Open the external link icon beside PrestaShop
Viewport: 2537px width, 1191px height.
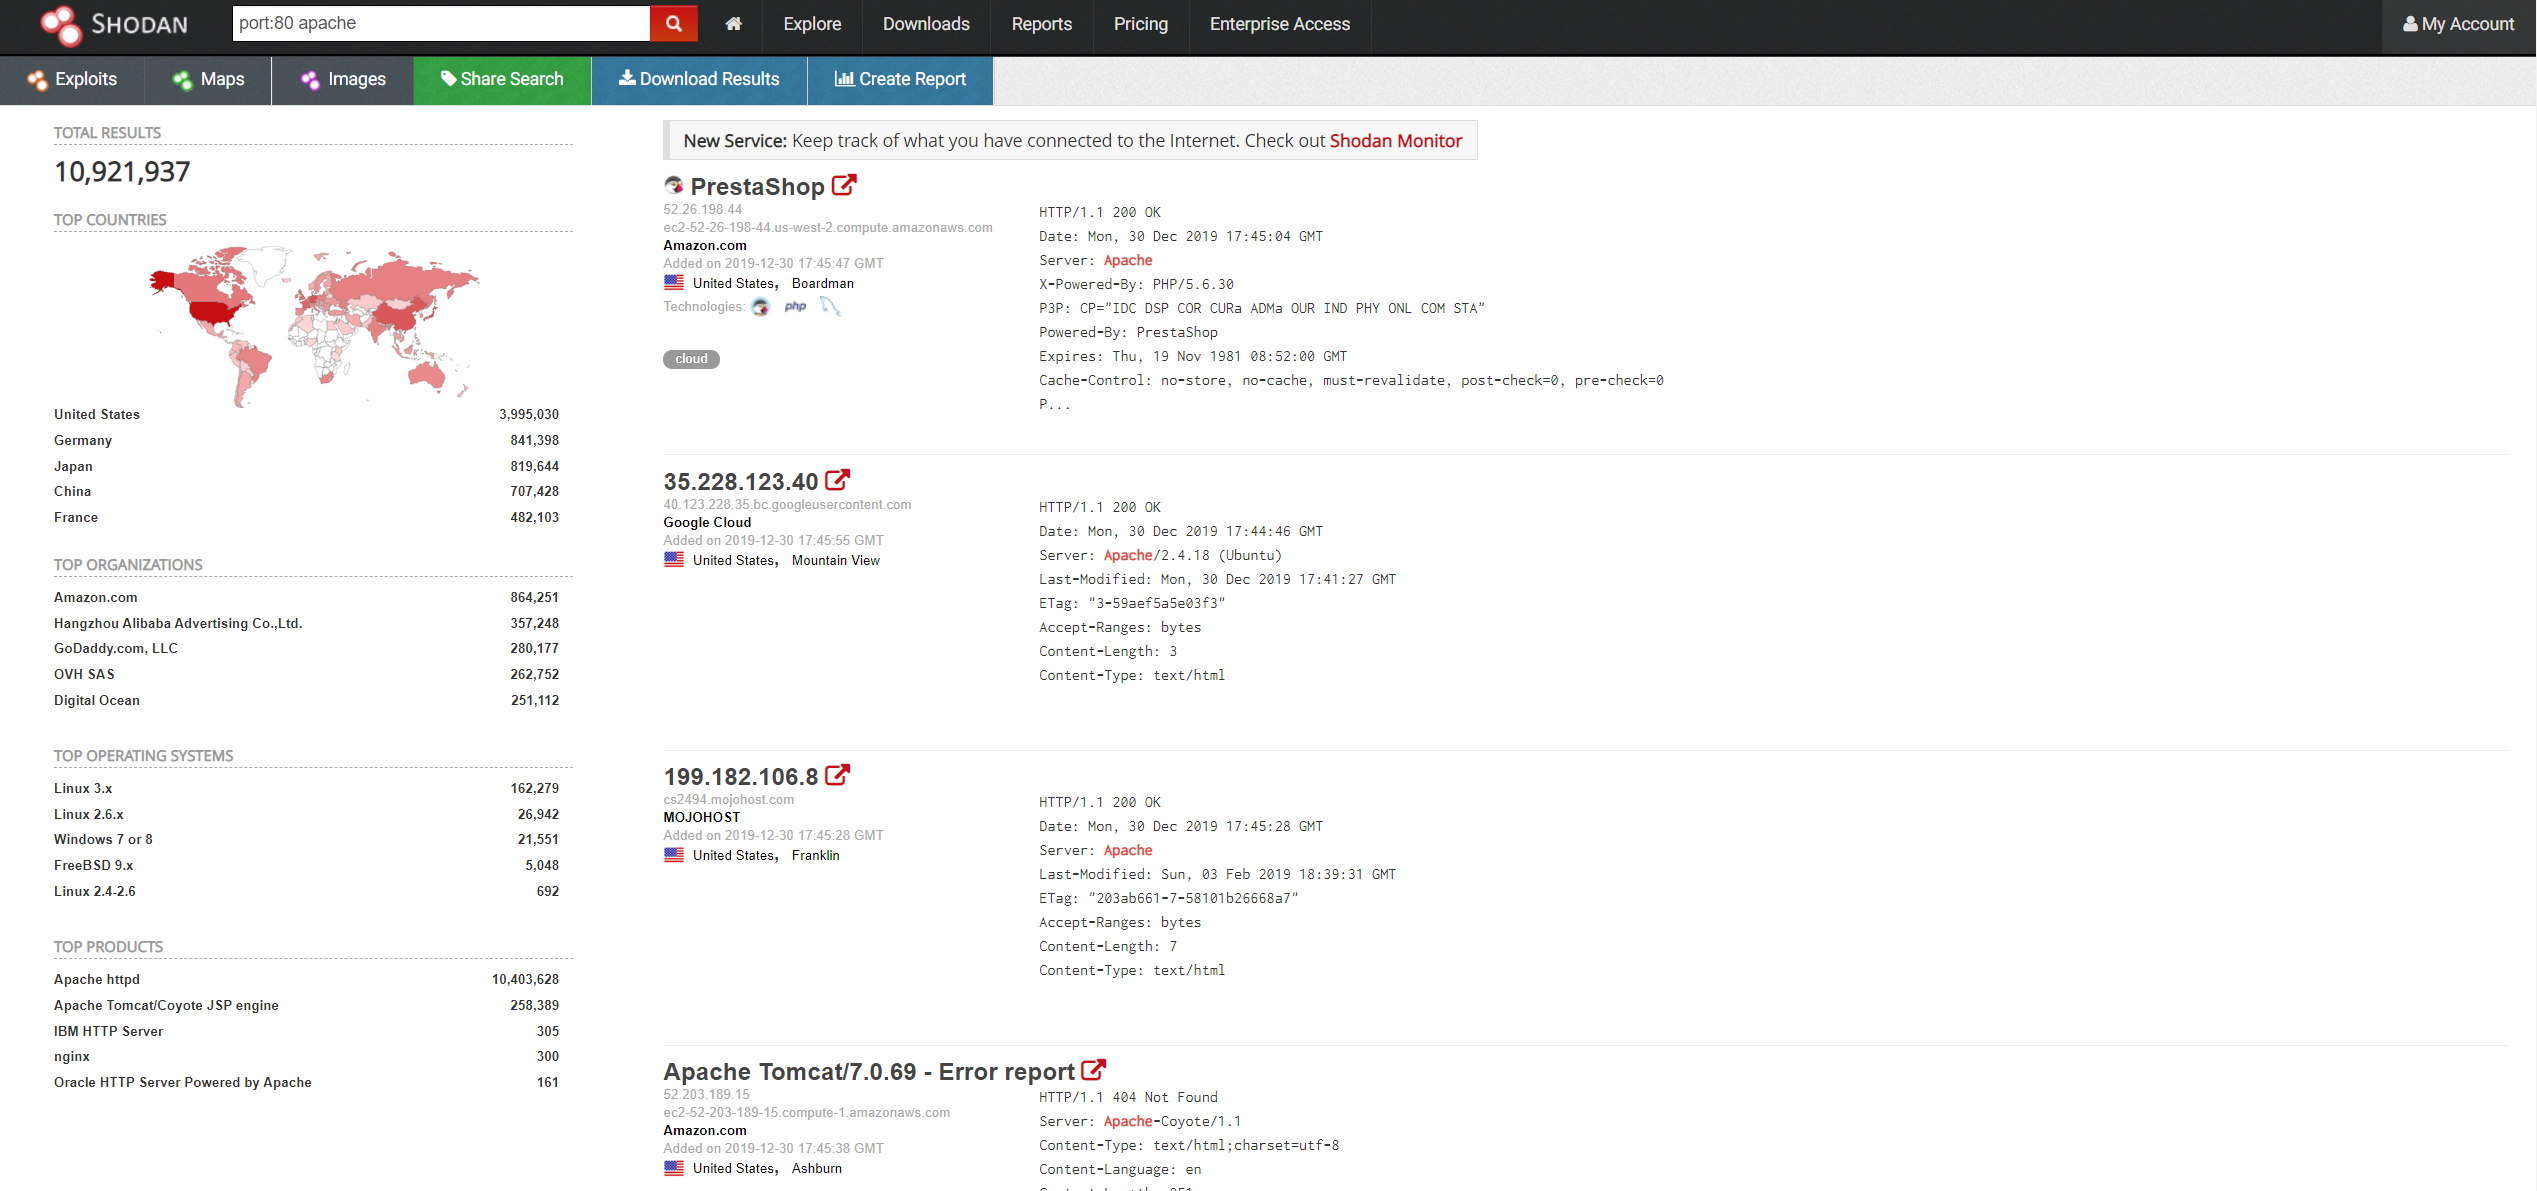click(x=845, y=185)
